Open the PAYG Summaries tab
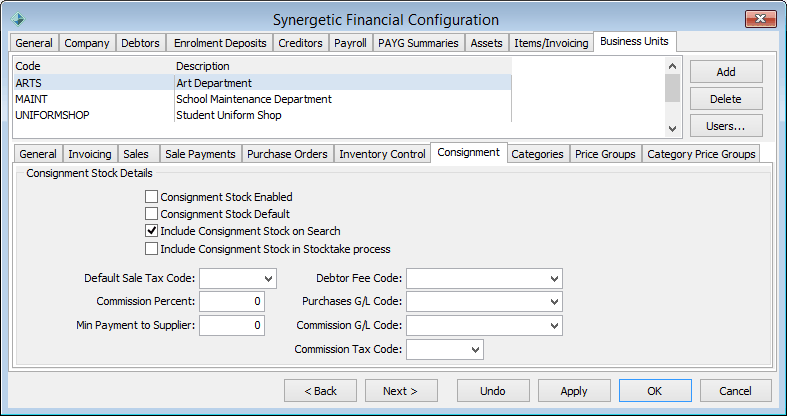This screenshot has height=416, width=787. (x=418, y=43)
